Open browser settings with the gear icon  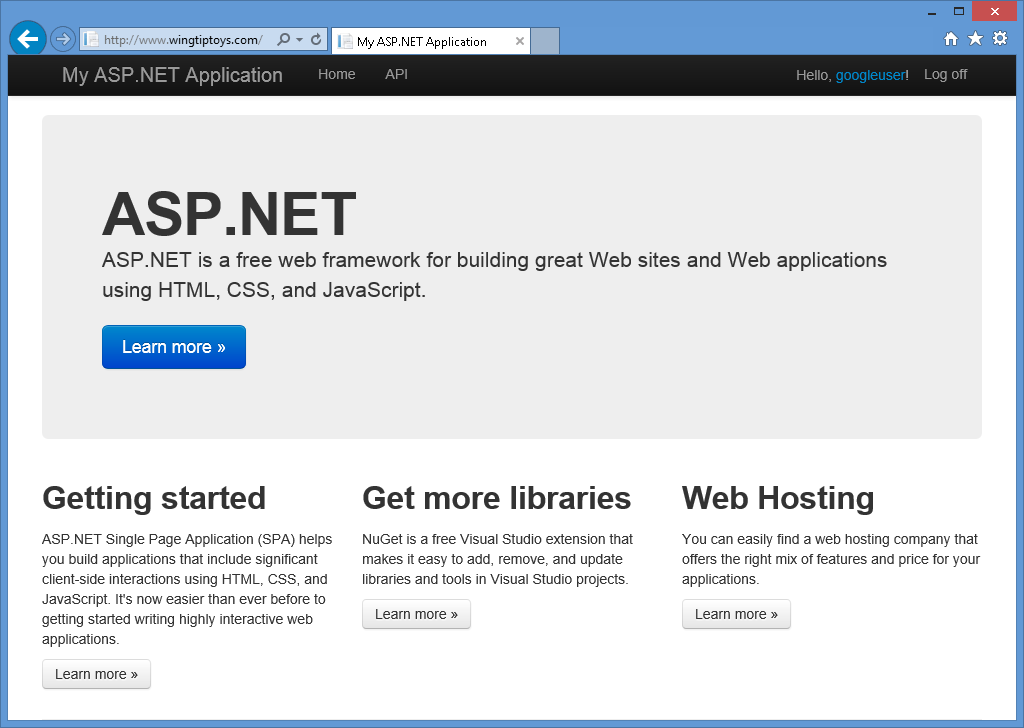coord(999,37)
